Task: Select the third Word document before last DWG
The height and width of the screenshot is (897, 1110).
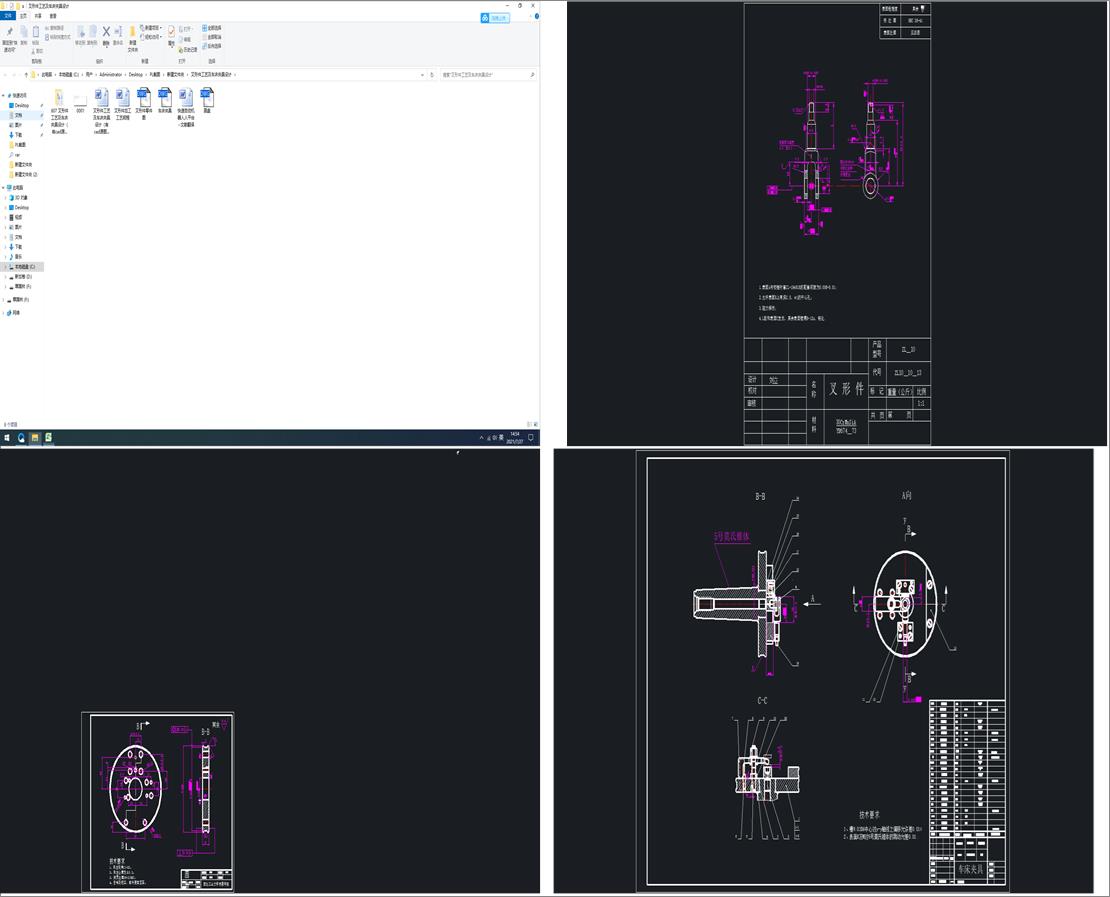Action: click(185, 98)
